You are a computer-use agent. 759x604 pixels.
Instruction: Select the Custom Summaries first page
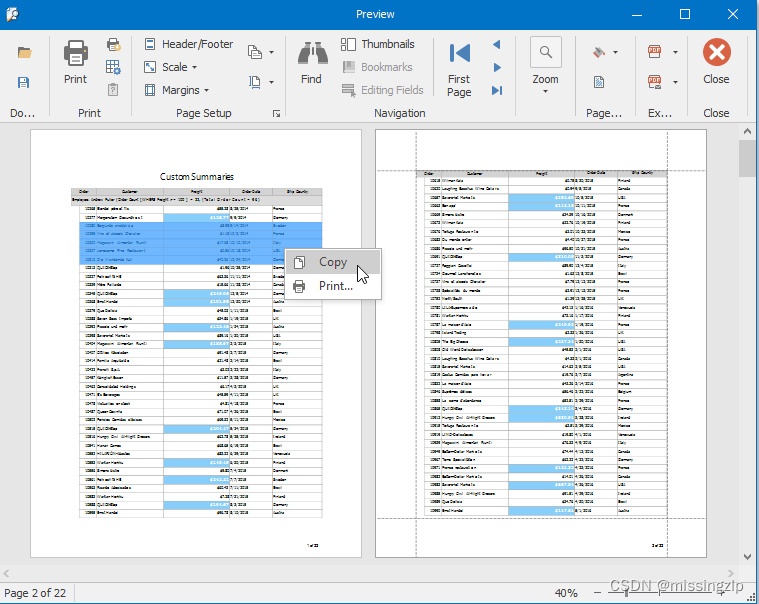pyautogui.click(x=196, y=343)
